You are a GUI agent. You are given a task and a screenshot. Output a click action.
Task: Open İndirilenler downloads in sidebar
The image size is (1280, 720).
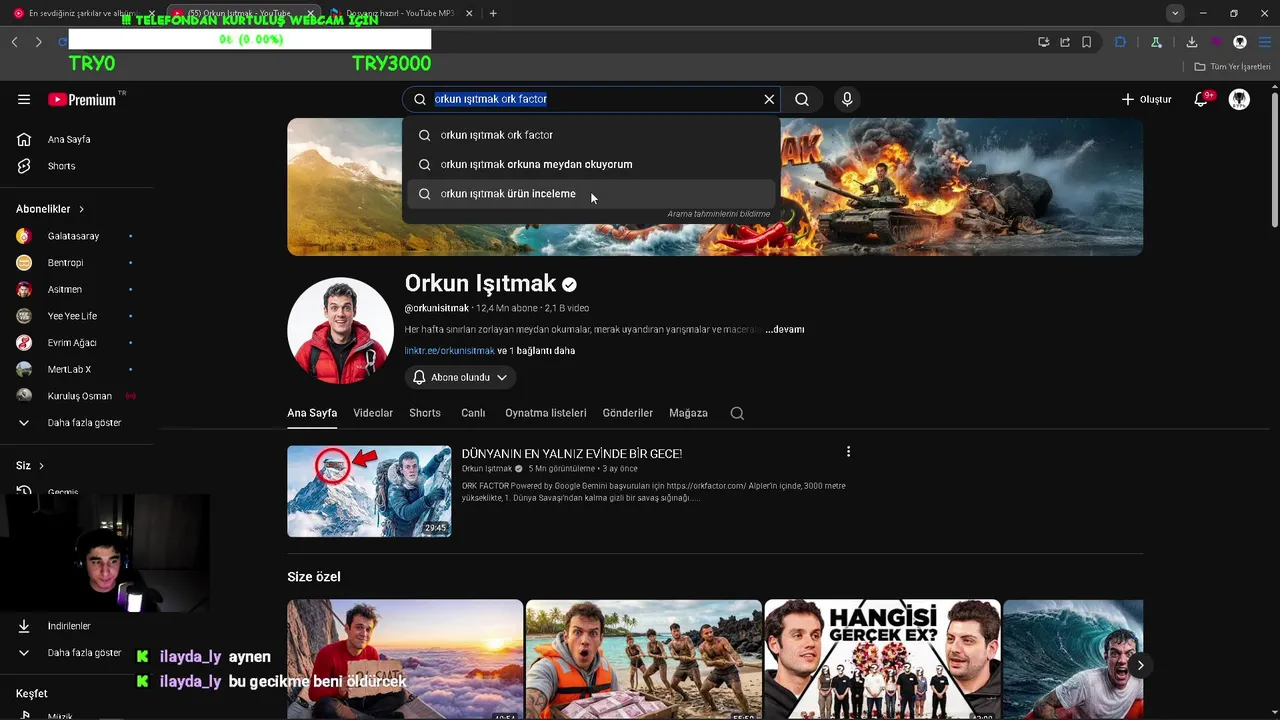point(69,626)
